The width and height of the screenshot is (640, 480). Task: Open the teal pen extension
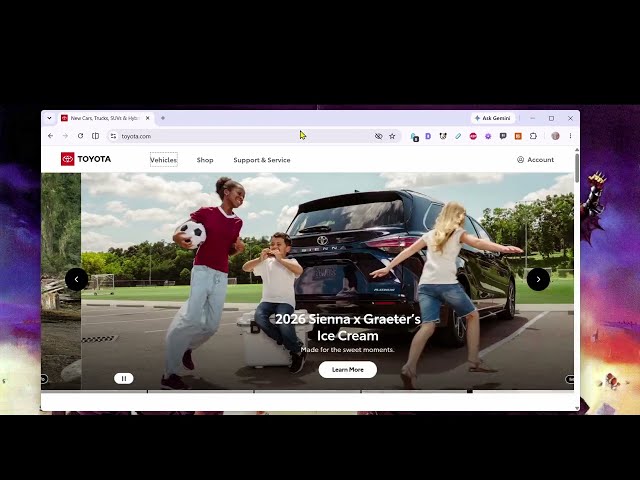pyautogui.click(x=458, y=136)
